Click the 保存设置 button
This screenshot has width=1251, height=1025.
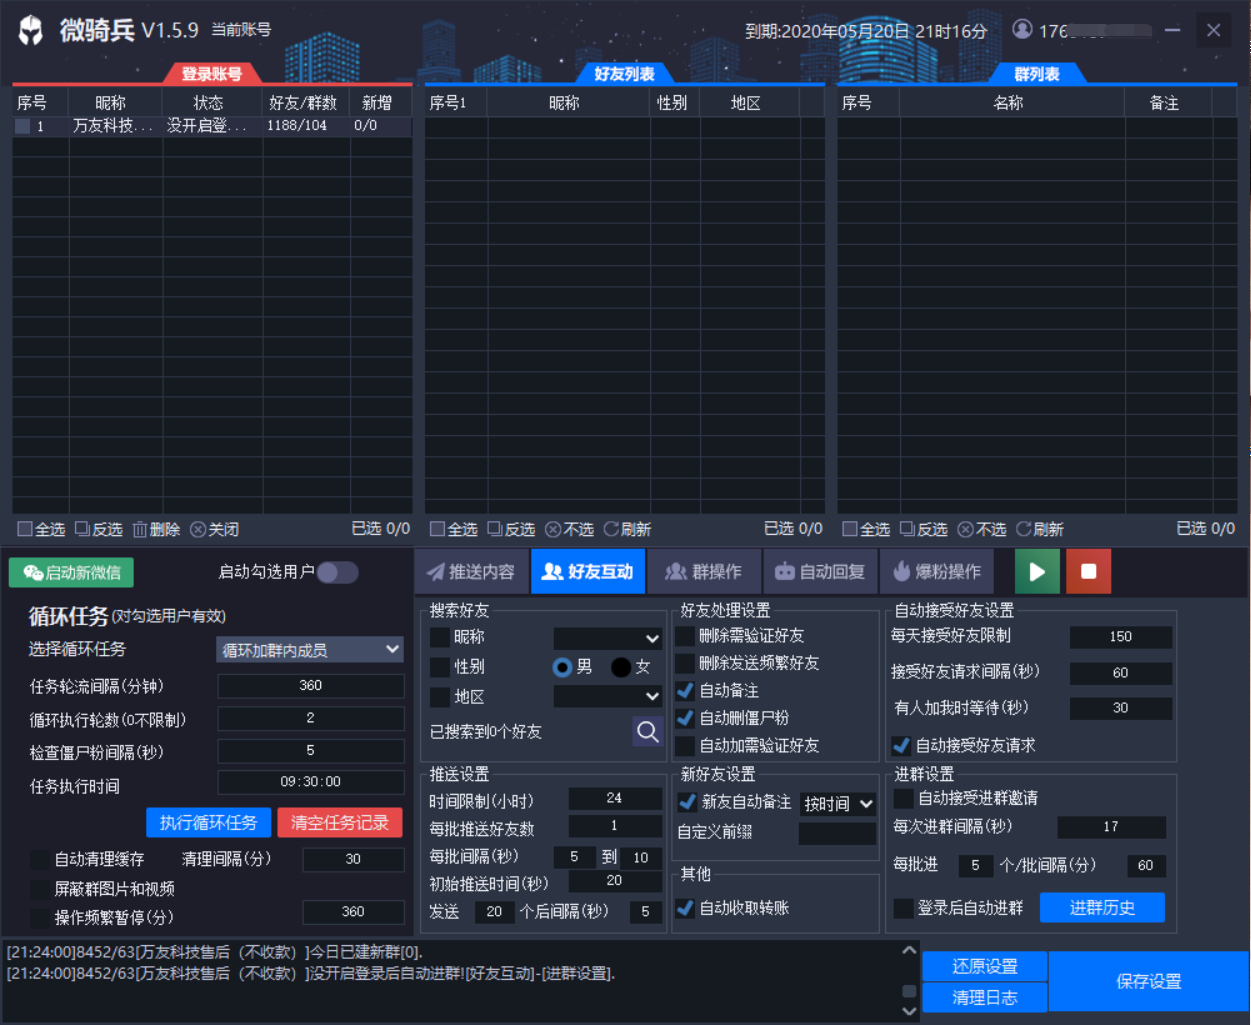1149,982
